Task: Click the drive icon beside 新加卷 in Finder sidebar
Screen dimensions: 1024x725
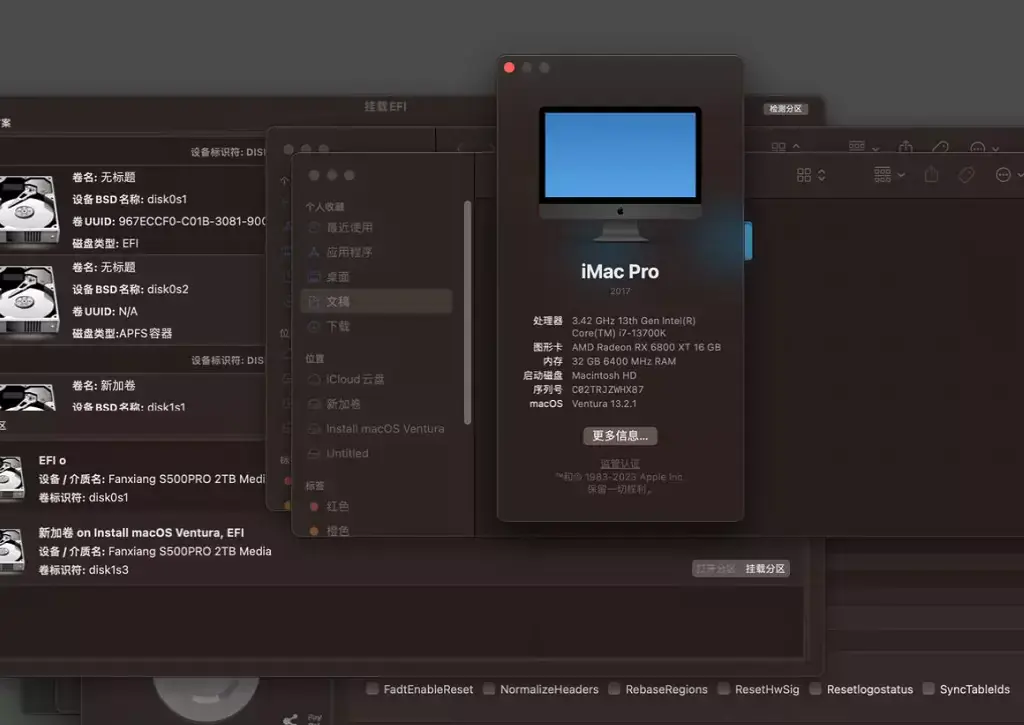Action: pos(314,404)
